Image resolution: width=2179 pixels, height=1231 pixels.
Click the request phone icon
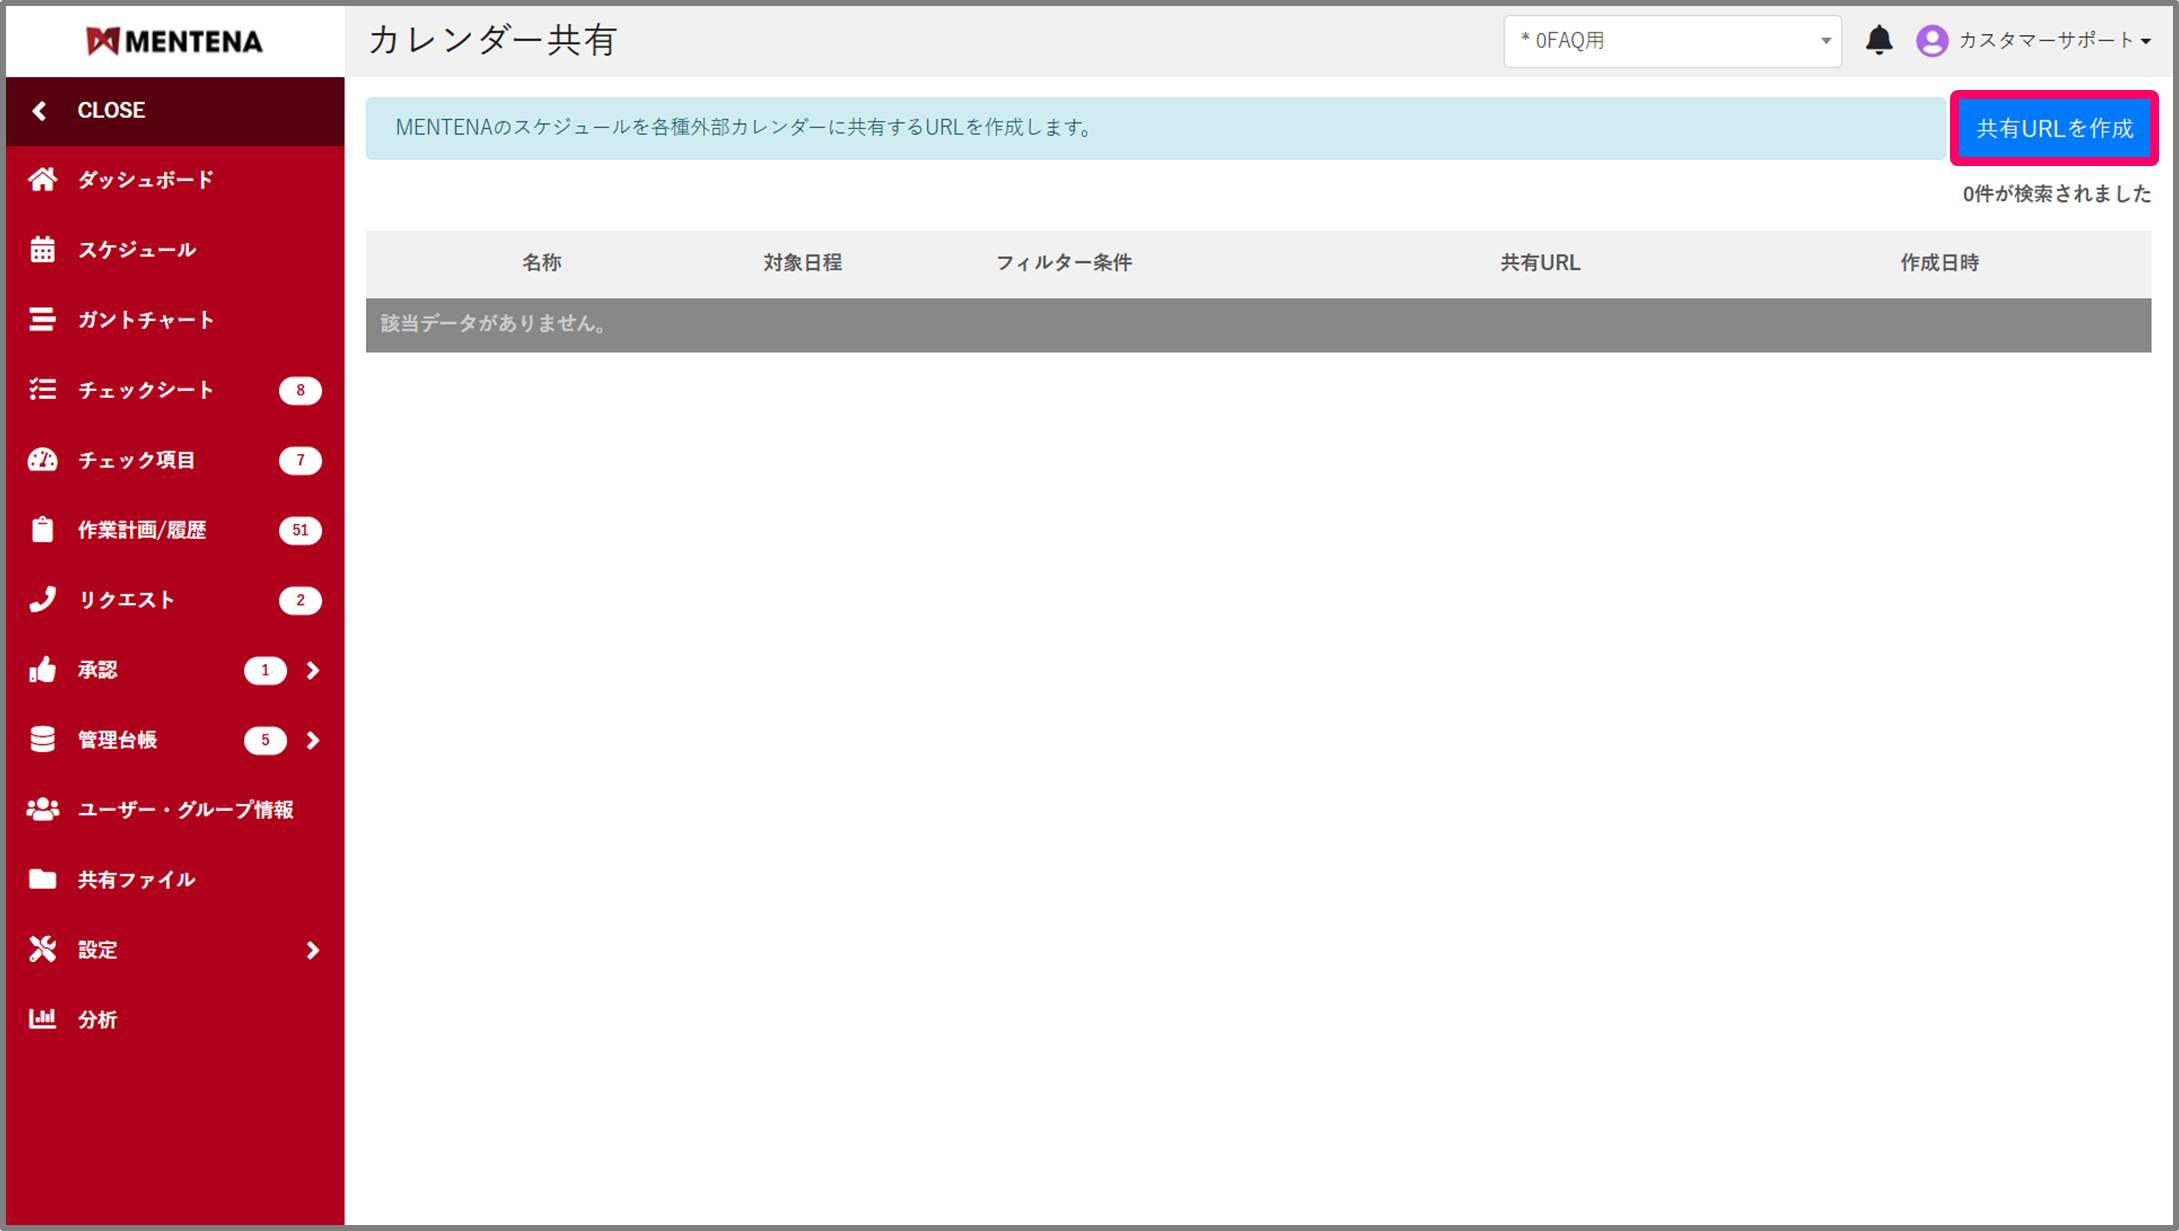tap(42, 600)
